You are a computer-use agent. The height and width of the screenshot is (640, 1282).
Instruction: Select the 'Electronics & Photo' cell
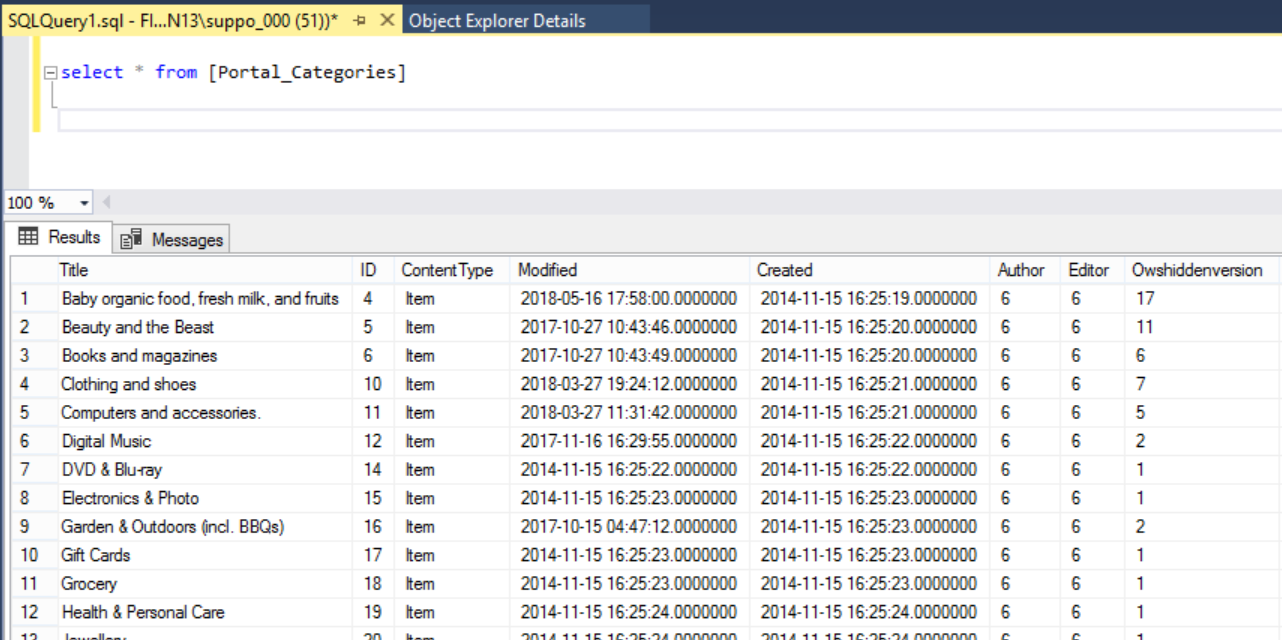204,498
